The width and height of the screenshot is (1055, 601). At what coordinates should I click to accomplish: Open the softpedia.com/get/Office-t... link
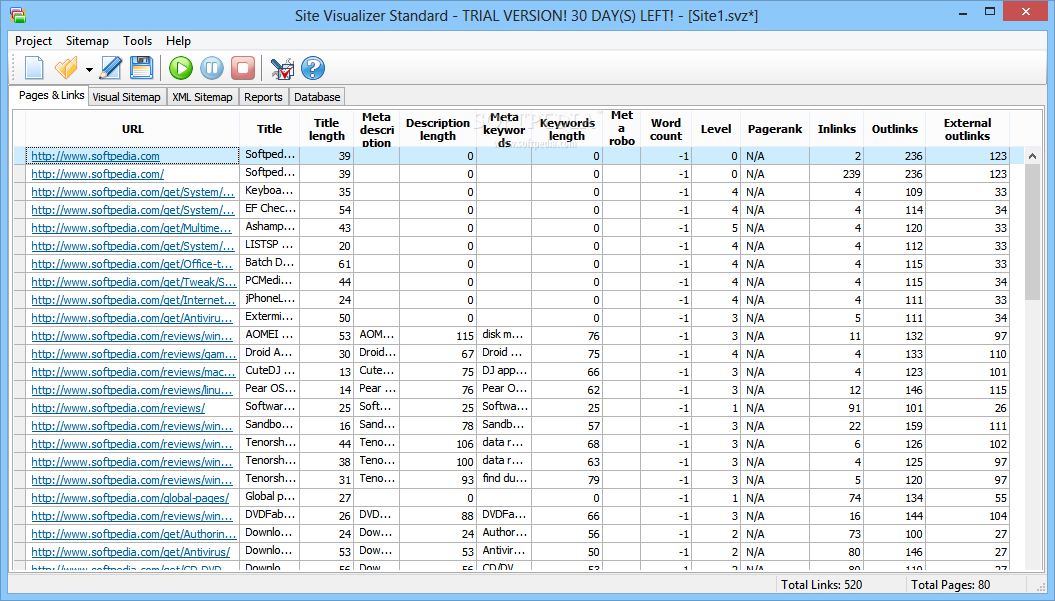(132, 264)
